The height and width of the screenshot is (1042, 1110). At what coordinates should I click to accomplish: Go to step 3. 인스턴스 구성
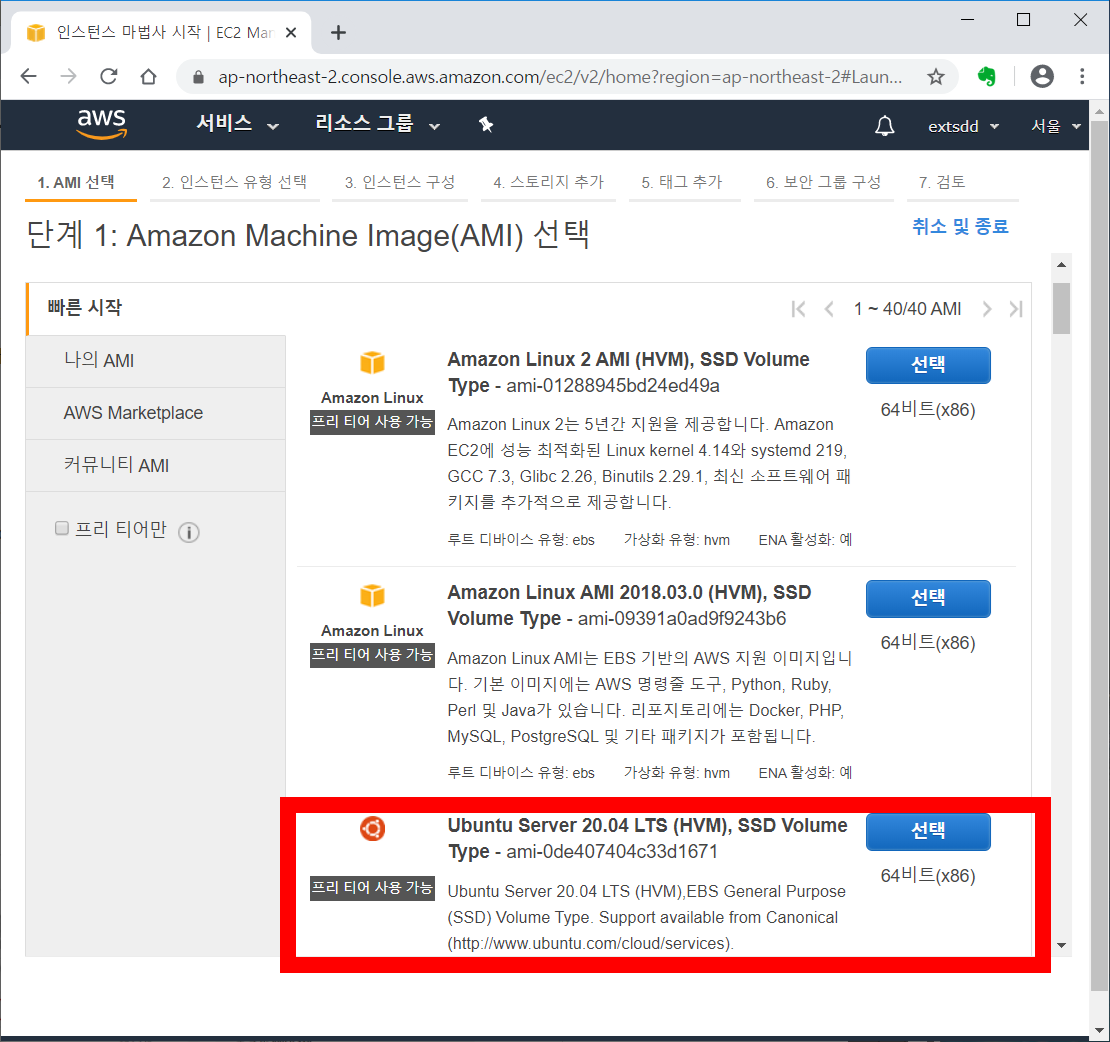click(400, 183)
